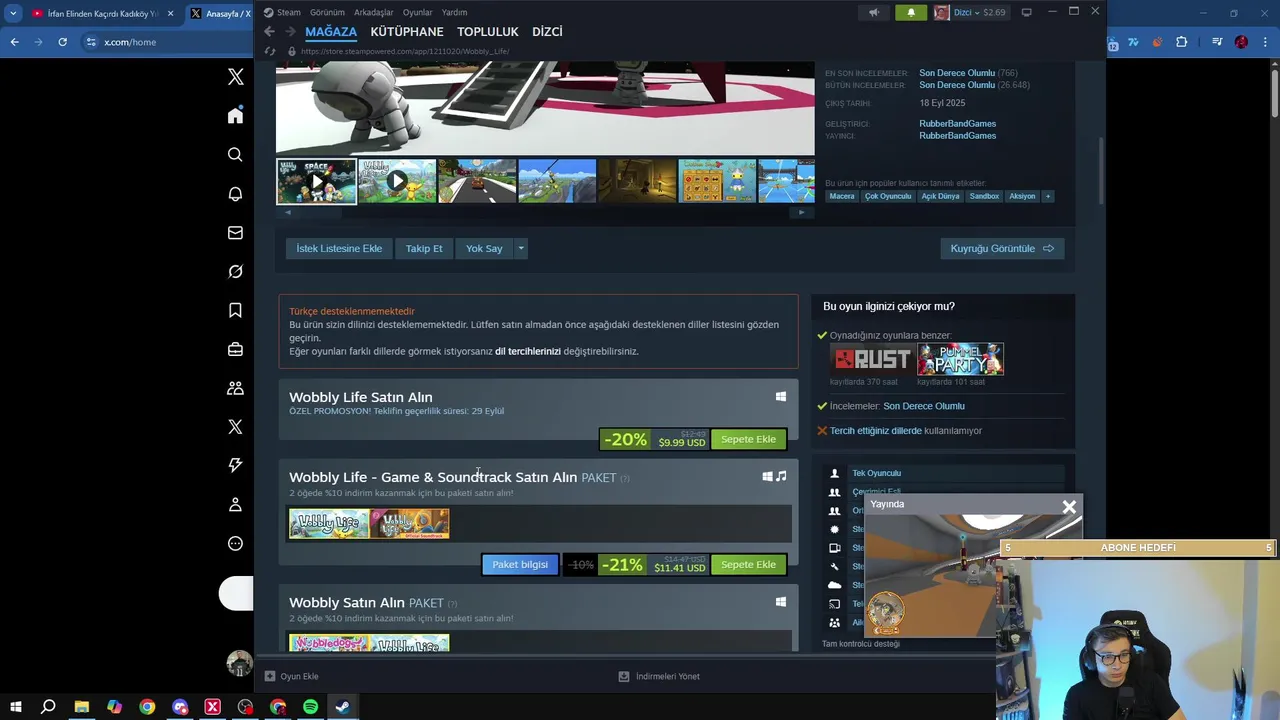Viewport: 1280px width, 720px height.
Task: Open the green Steam notifications bell
Action: 911,12
